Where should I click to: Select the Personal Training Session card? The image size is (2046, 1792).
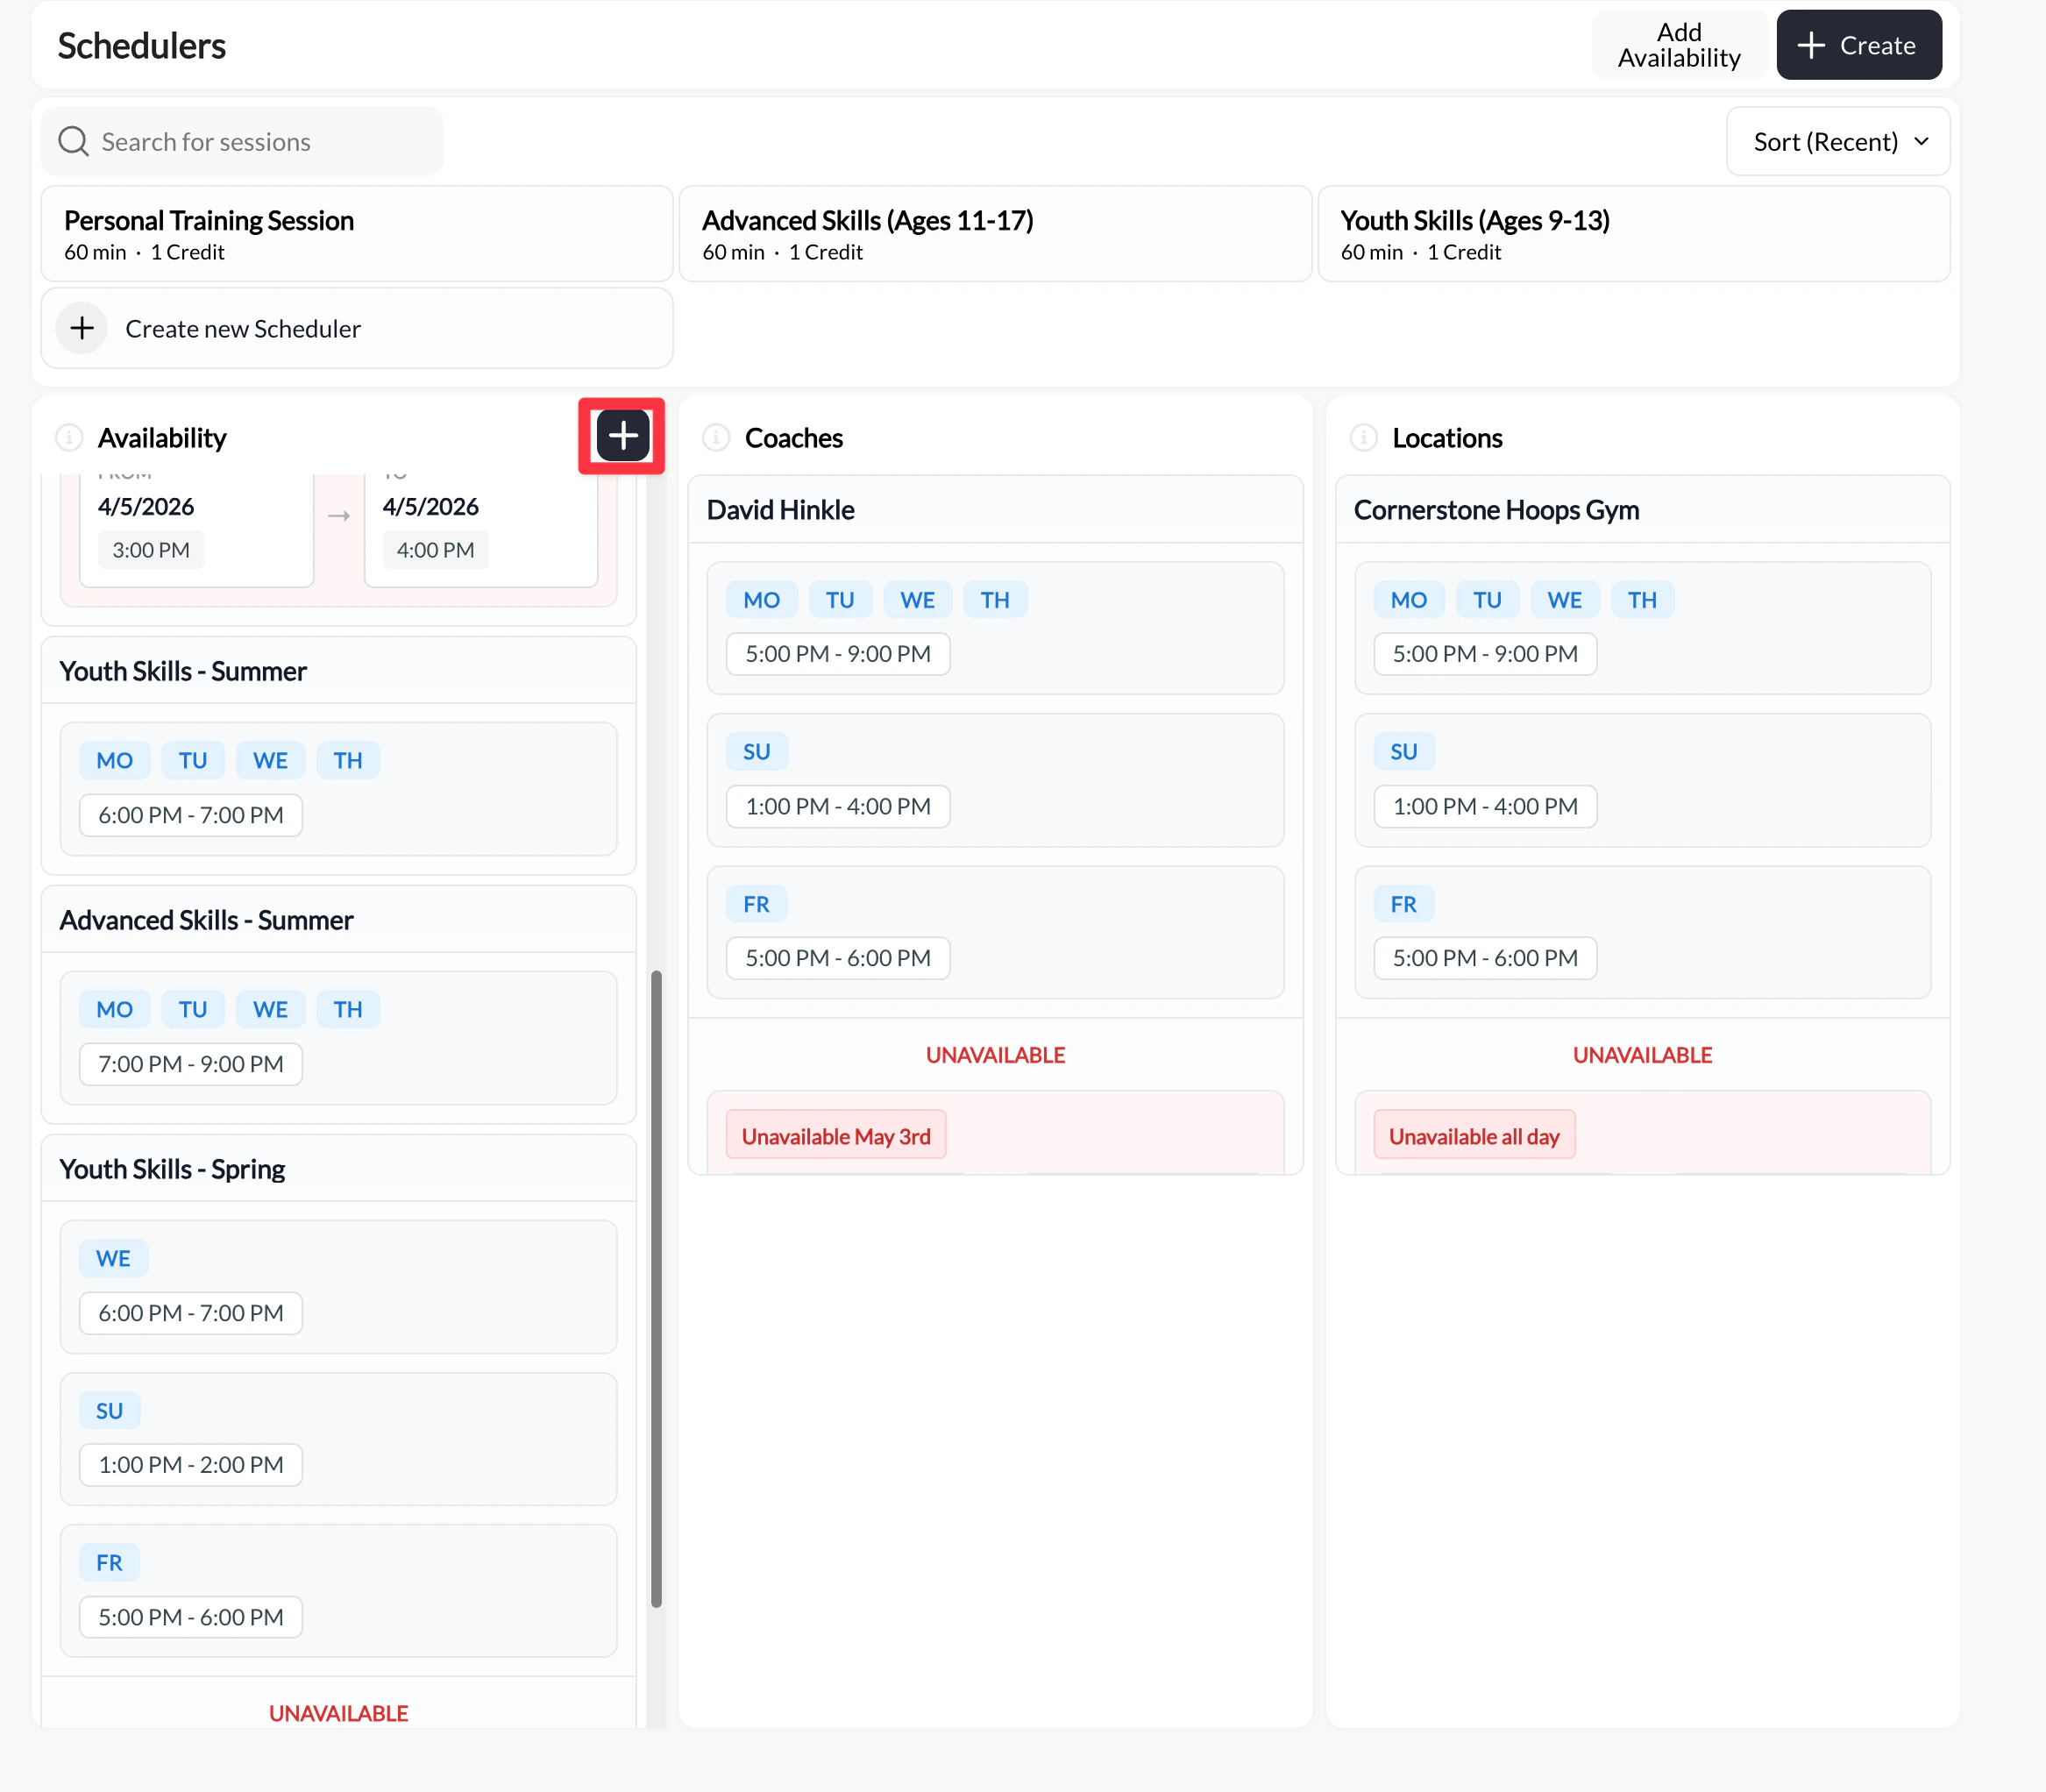pyautogui.click(x=356, y=234)
